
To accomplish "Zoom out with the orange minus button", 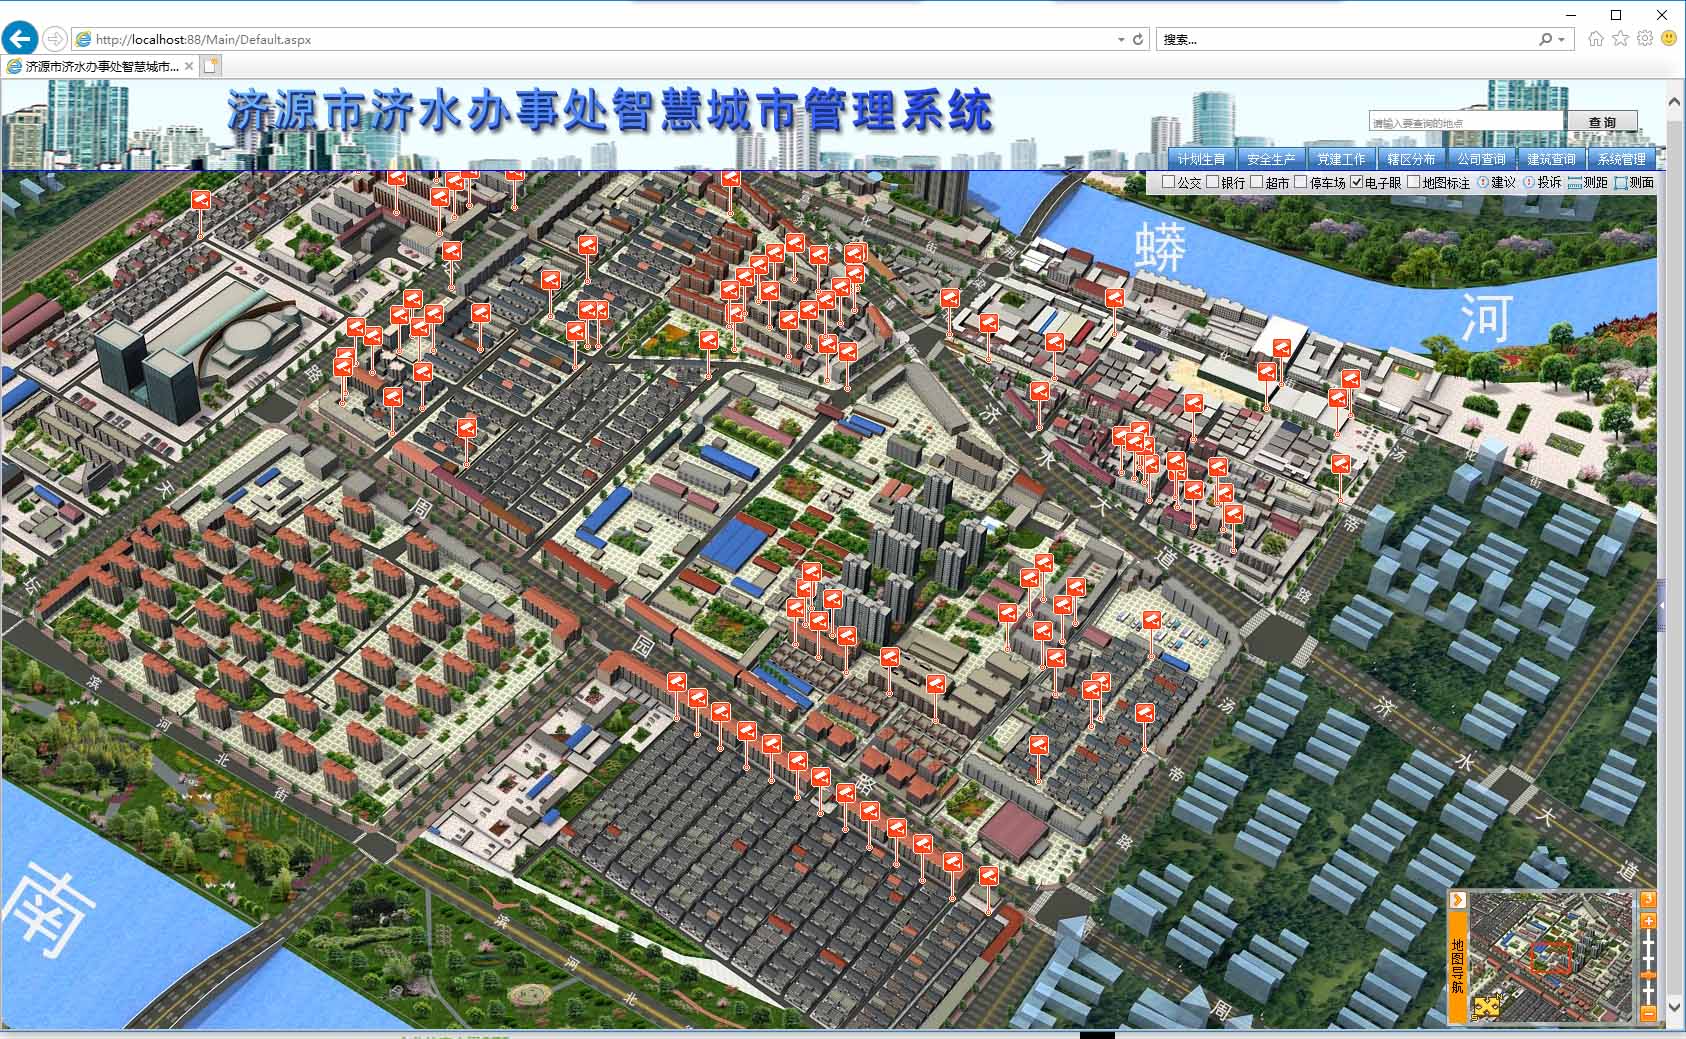I will [x=1648, y=1014].
